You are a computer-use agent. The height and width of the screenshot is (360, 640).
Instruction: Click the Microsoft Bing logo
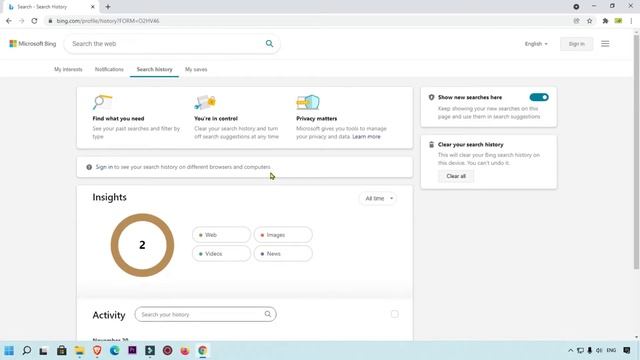[x=33, y=44]
